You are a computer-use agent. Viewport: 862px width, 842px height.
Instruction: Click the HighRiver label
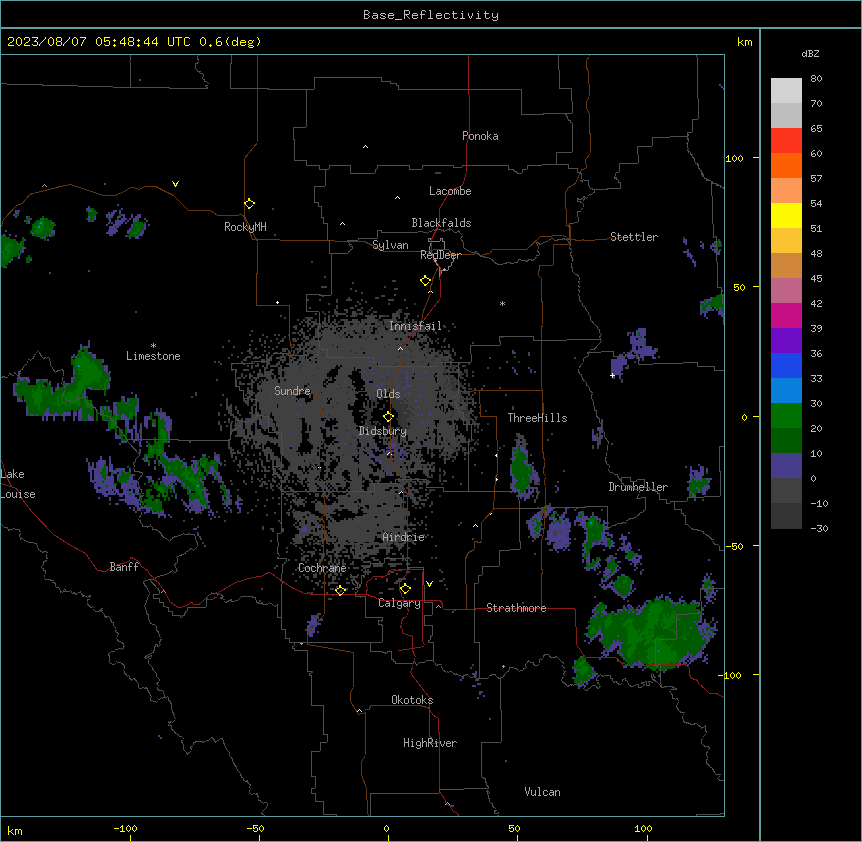(x=430, y=743)
